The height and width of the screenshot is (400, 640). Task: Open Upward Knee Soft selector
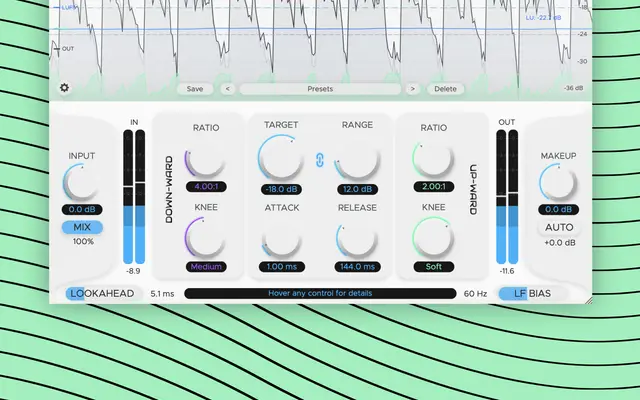click(x=433, y=267)
